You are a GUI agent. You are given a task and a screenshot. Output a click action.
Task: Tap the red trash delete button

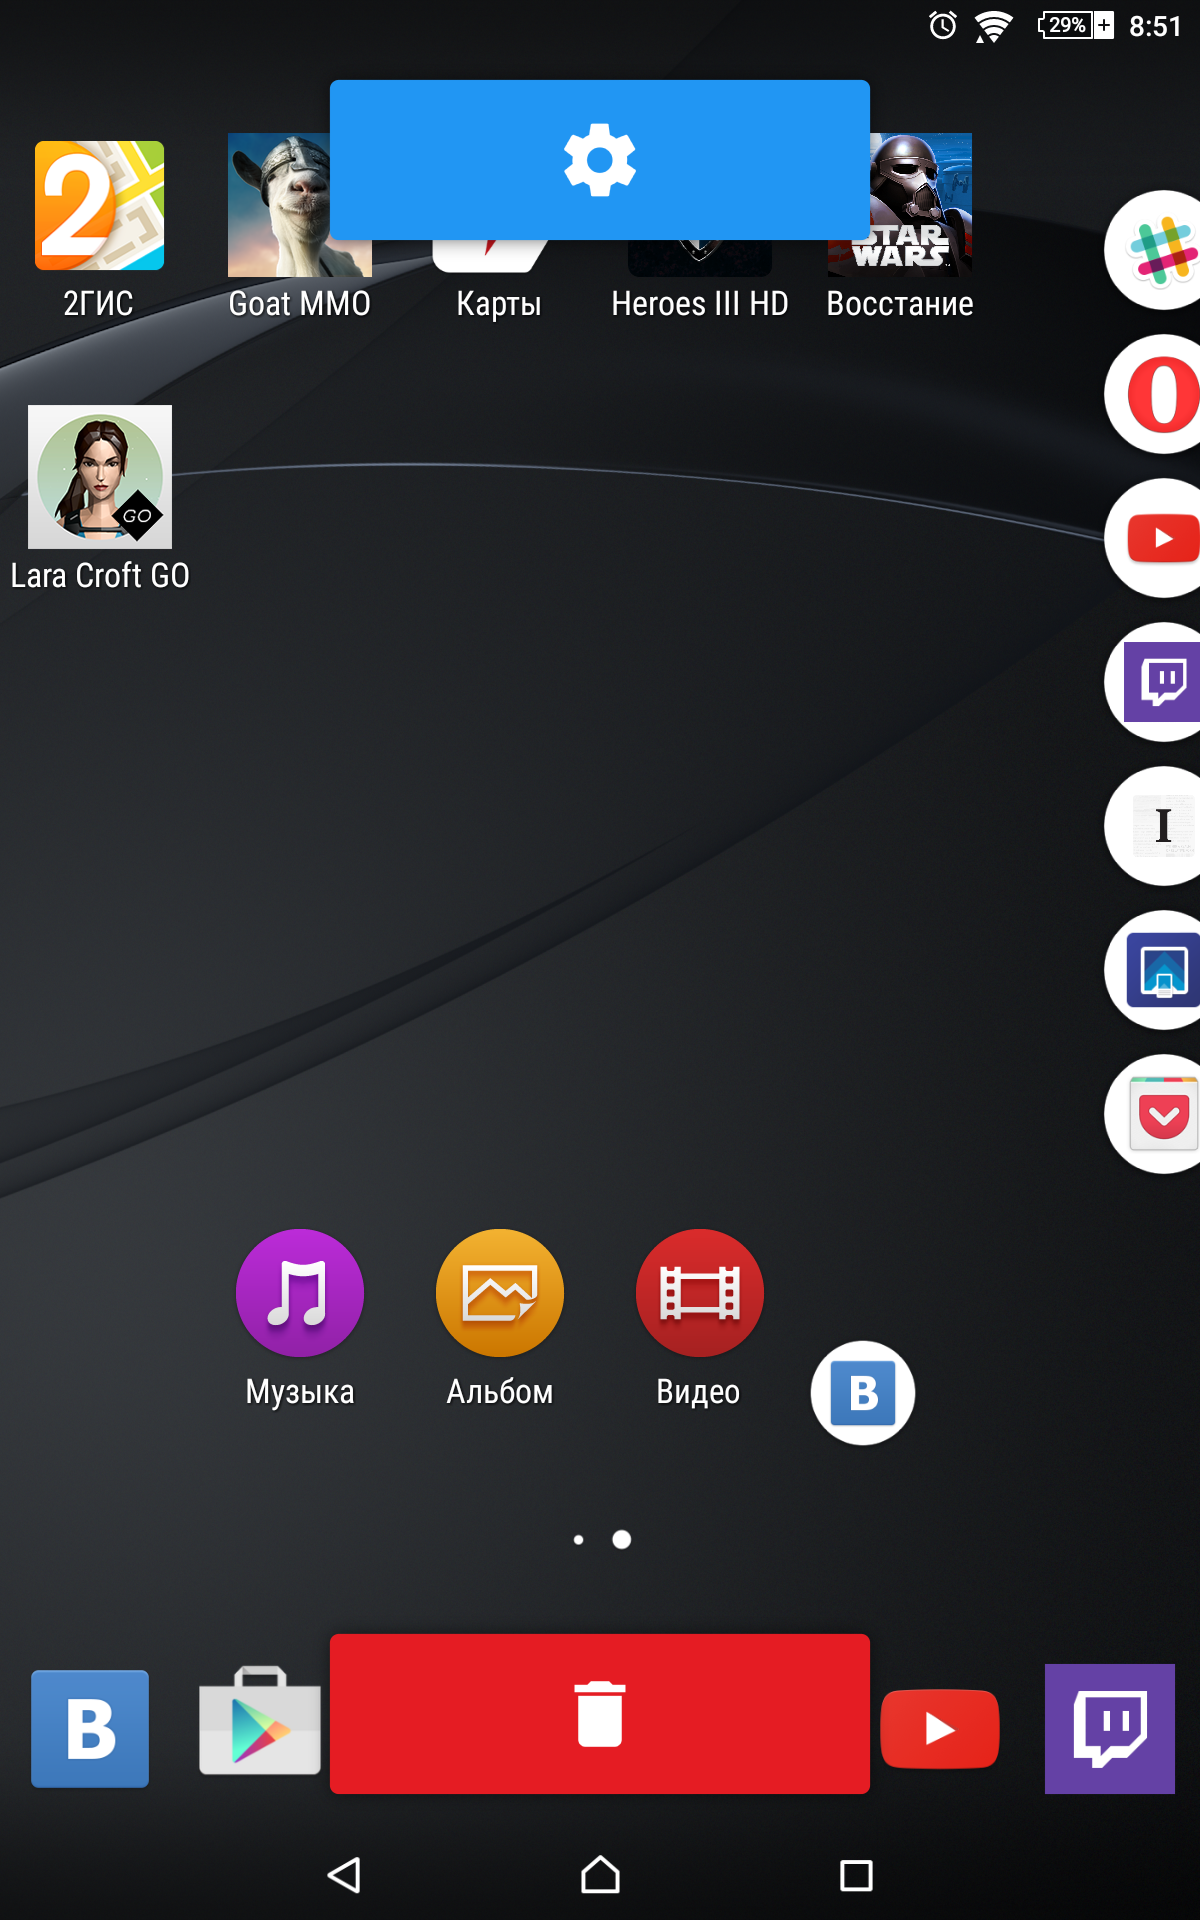point(599,1714)
